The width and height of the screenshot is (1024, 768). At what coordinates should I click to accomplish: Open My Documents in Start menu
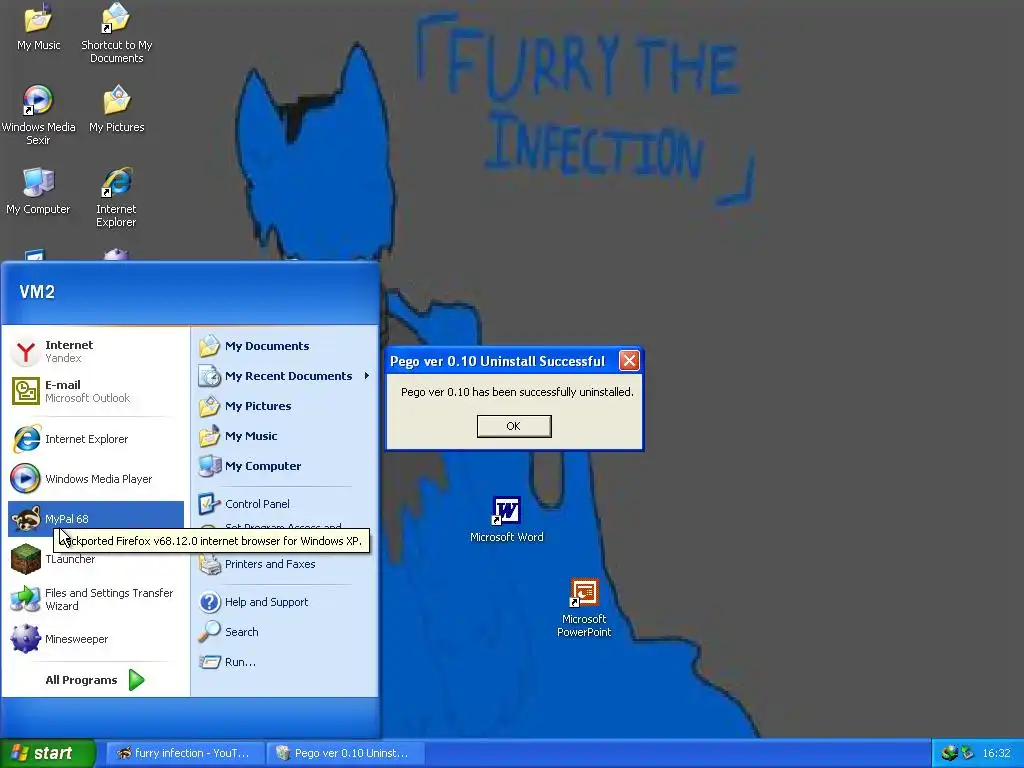(285, 346)
